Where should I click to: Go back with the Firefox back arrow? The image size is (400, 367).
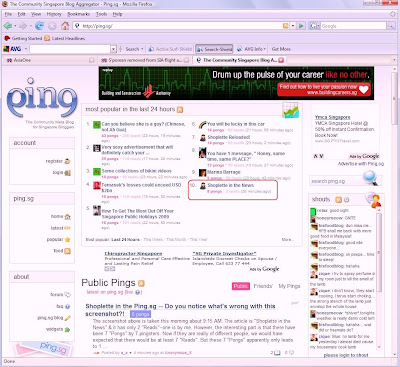7,26
